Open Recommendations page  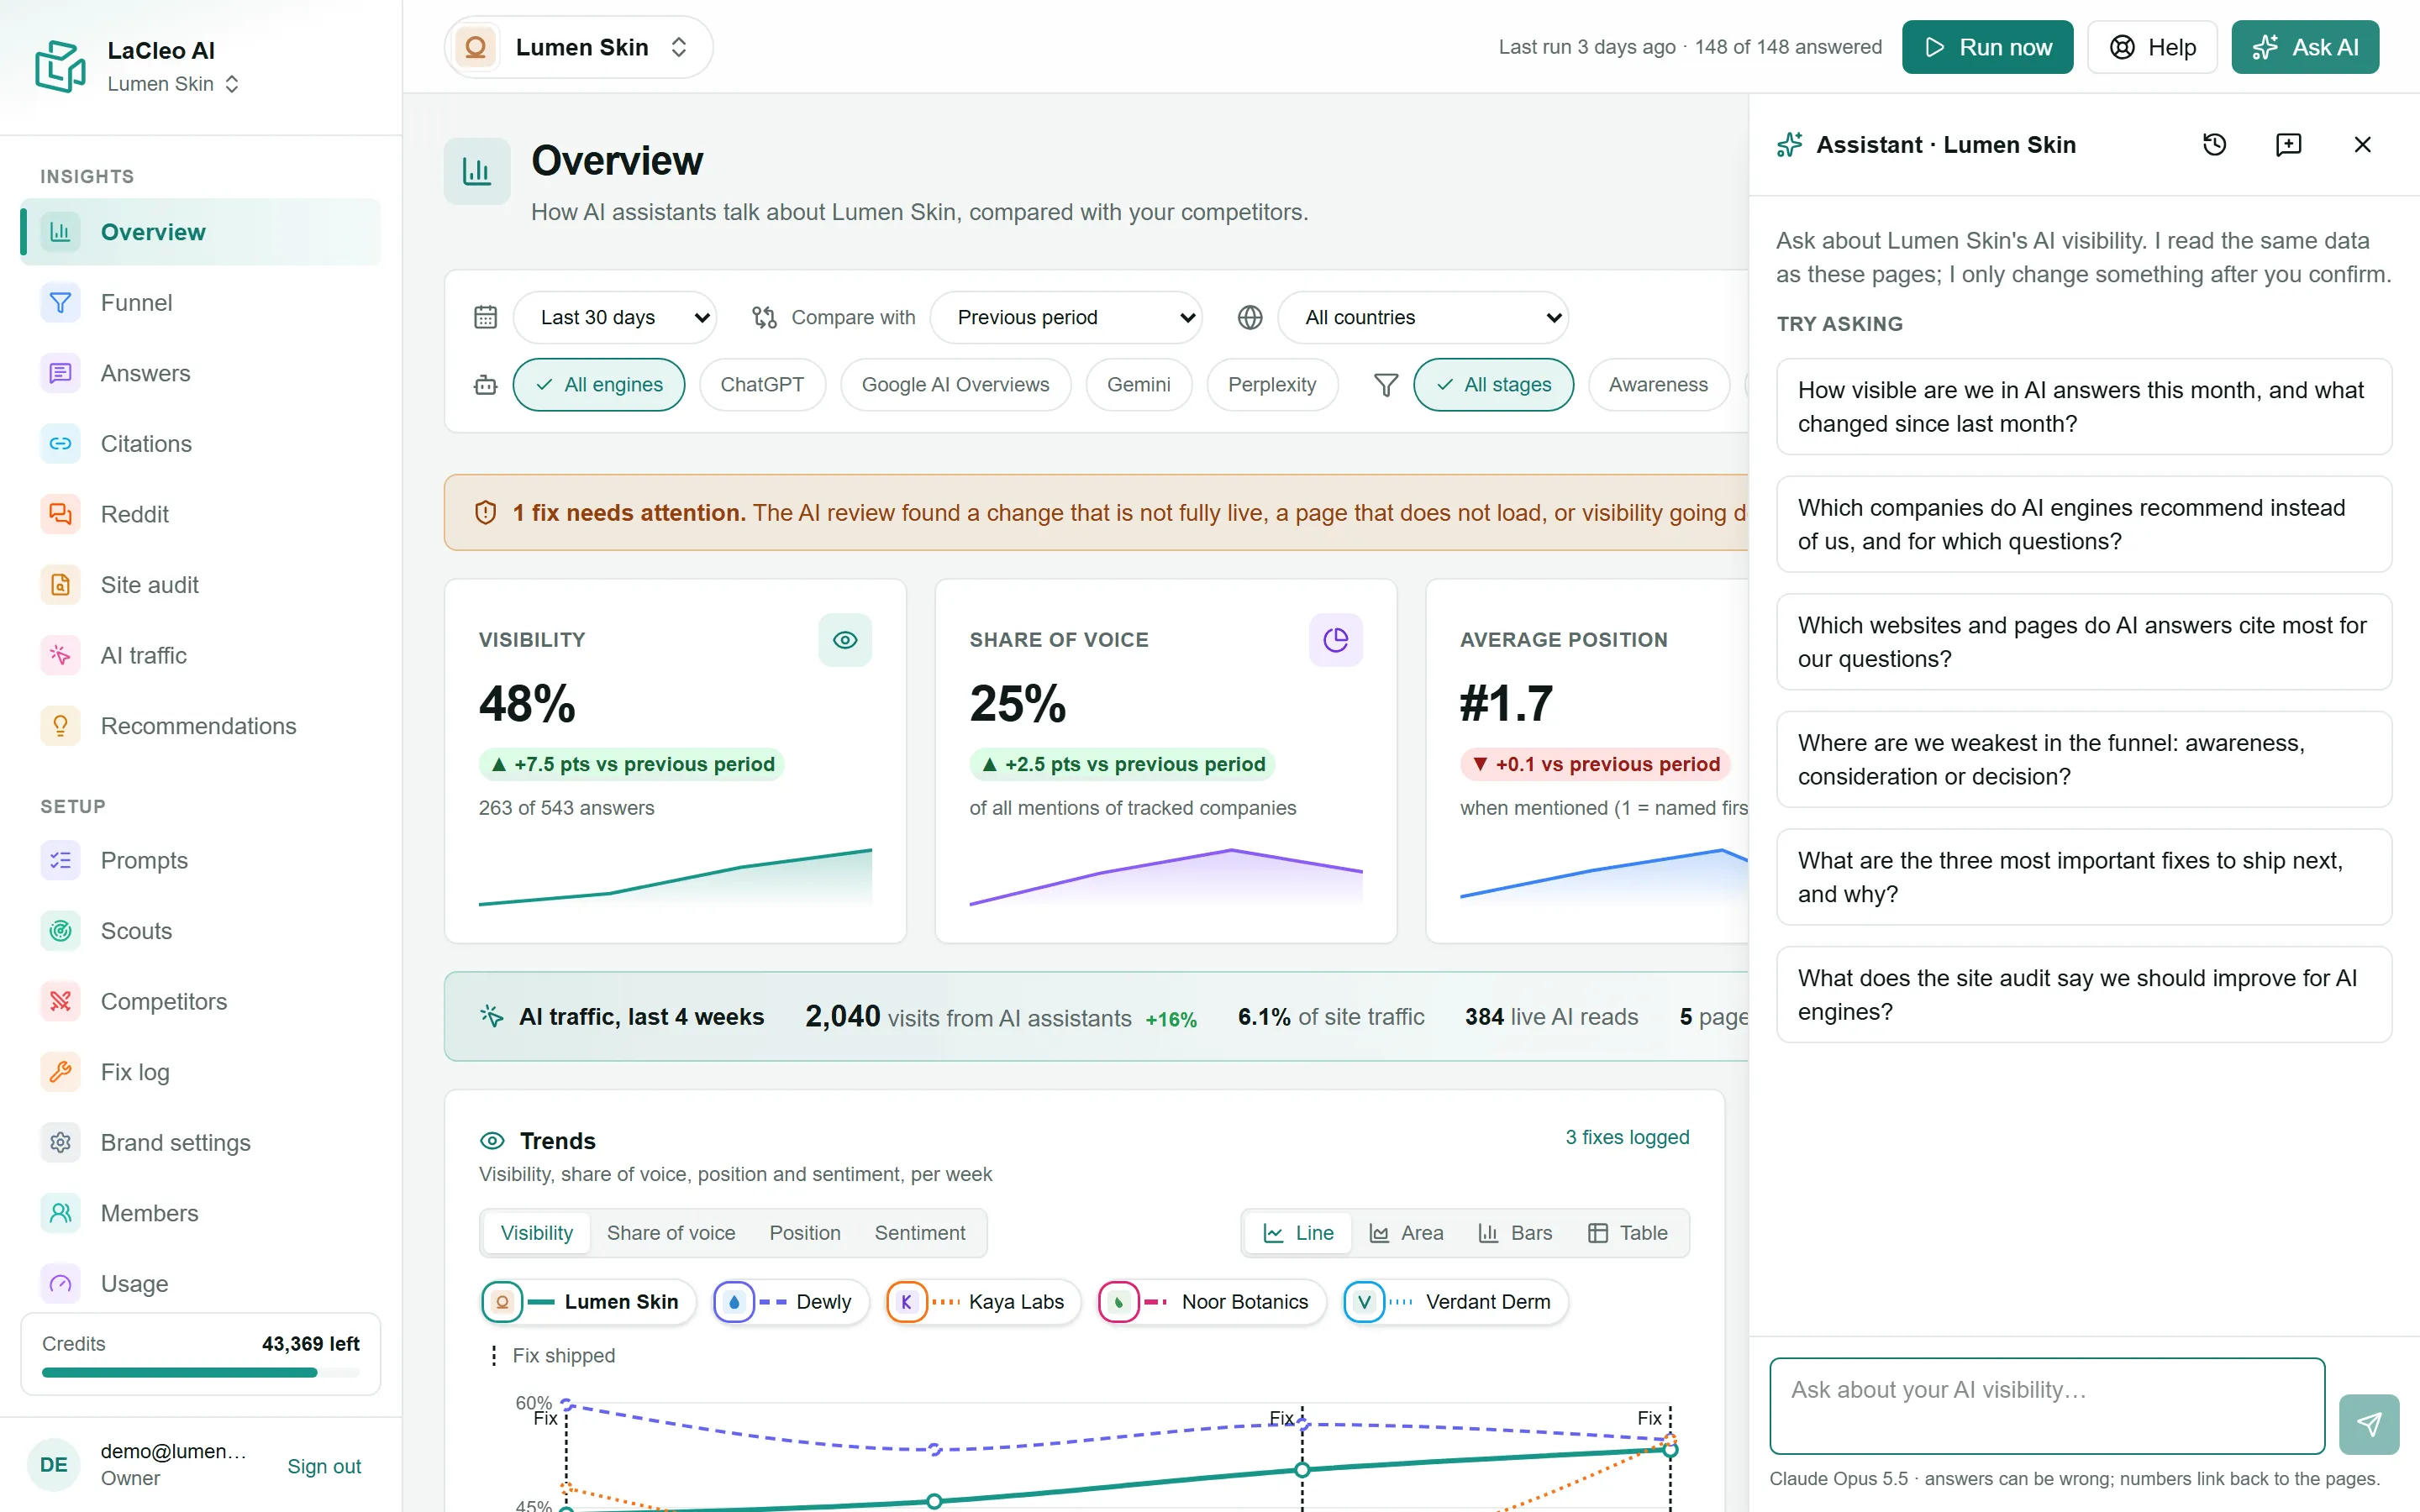click(x=200, y=725)
